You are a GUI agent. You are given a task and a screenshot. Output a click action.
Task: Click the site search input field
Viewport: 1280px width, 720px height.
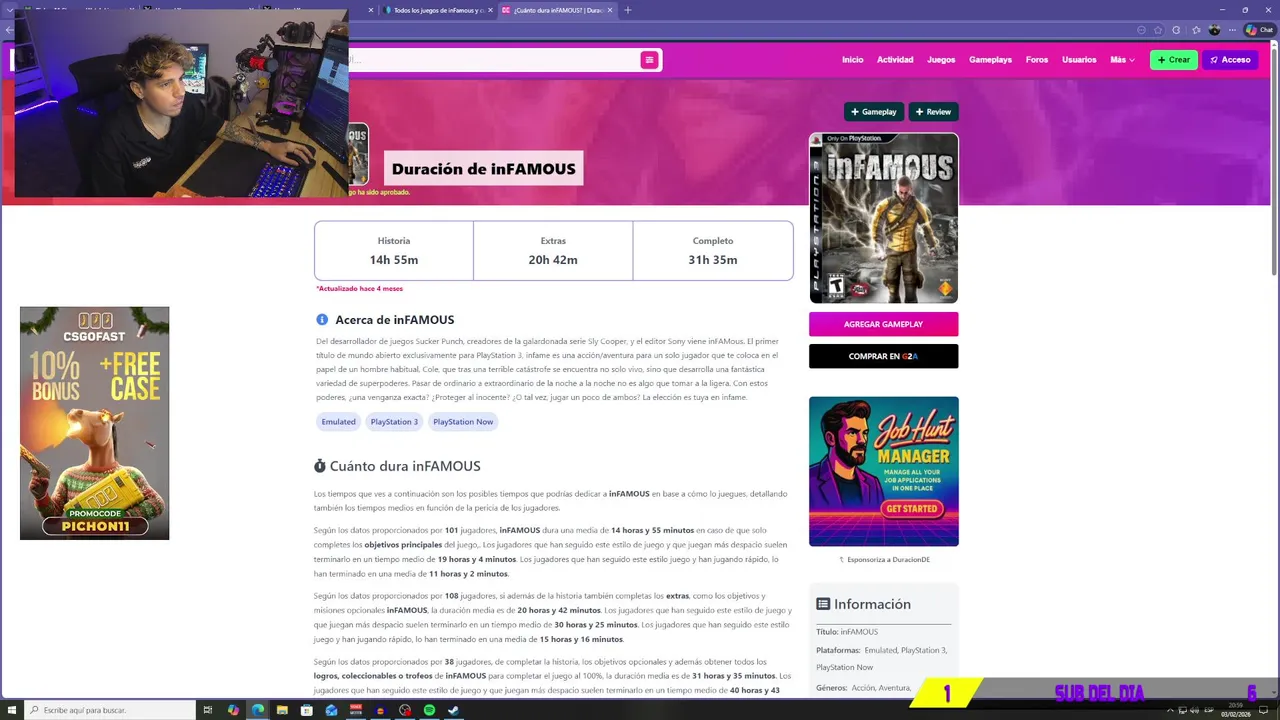pyautogui.click(x=494, y=60)
